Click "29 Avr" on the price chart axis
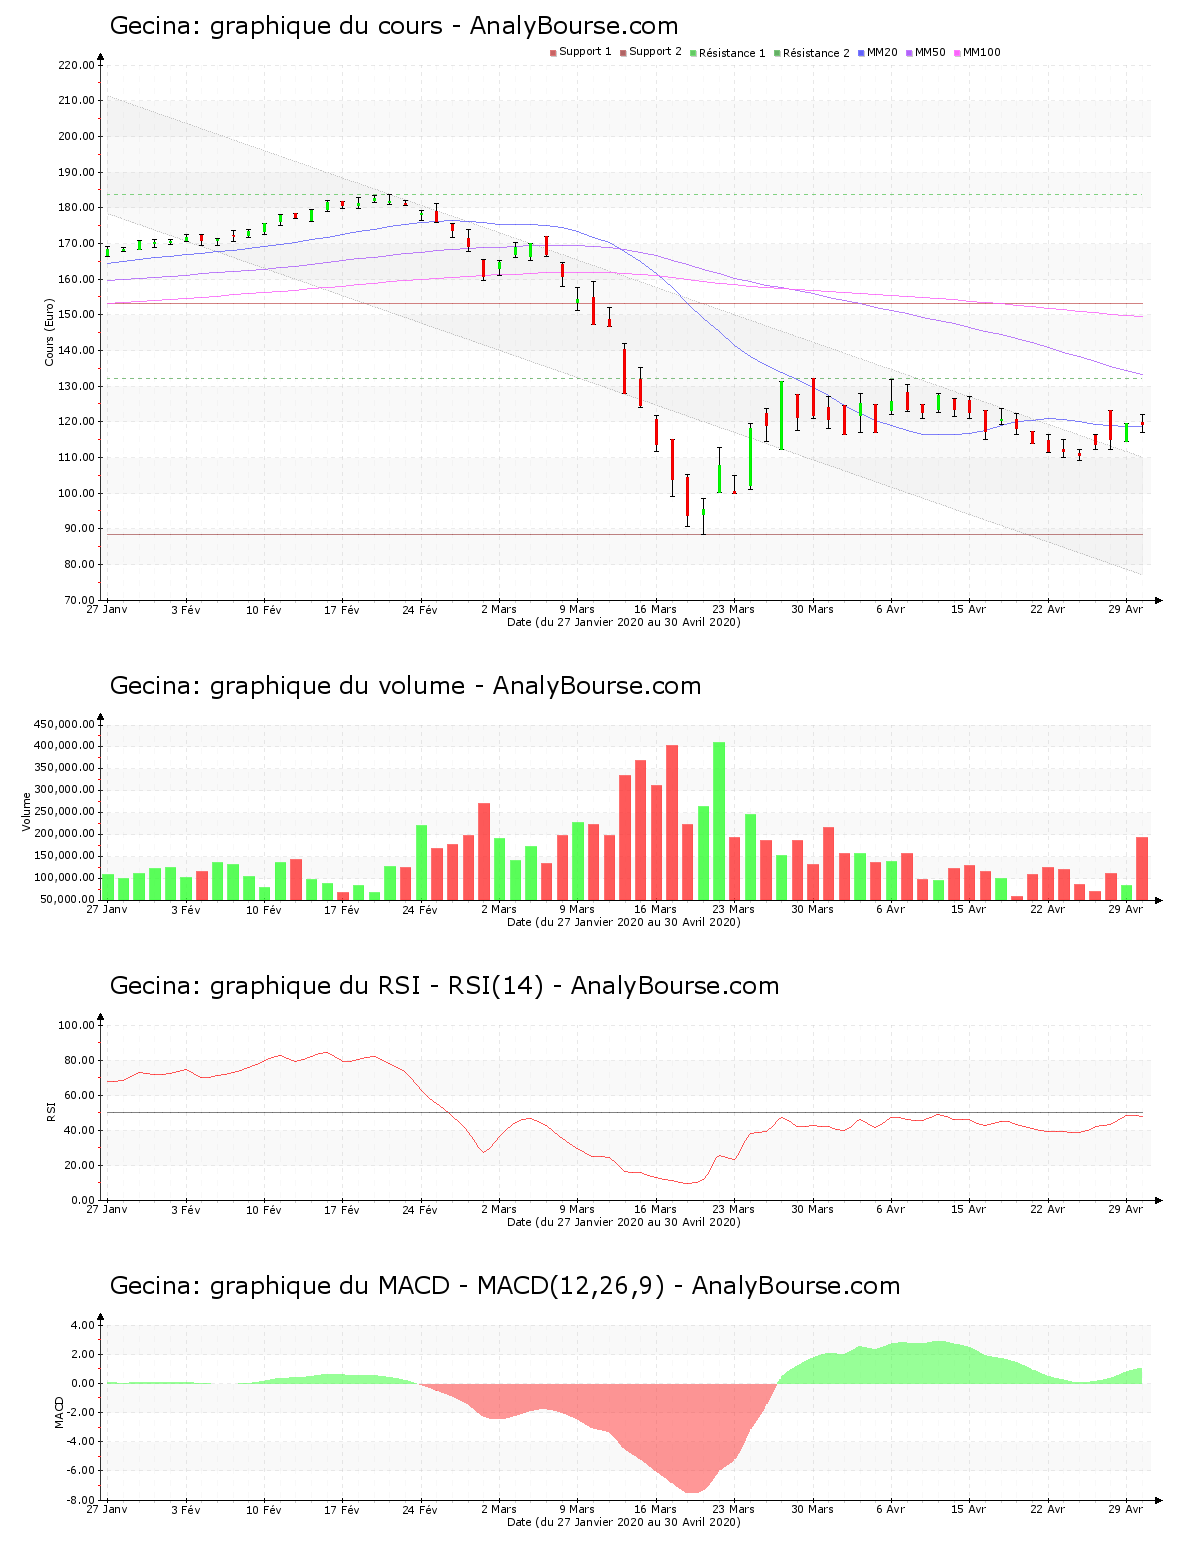This screenshot has height=1550, width=1200. [1126, 610]
